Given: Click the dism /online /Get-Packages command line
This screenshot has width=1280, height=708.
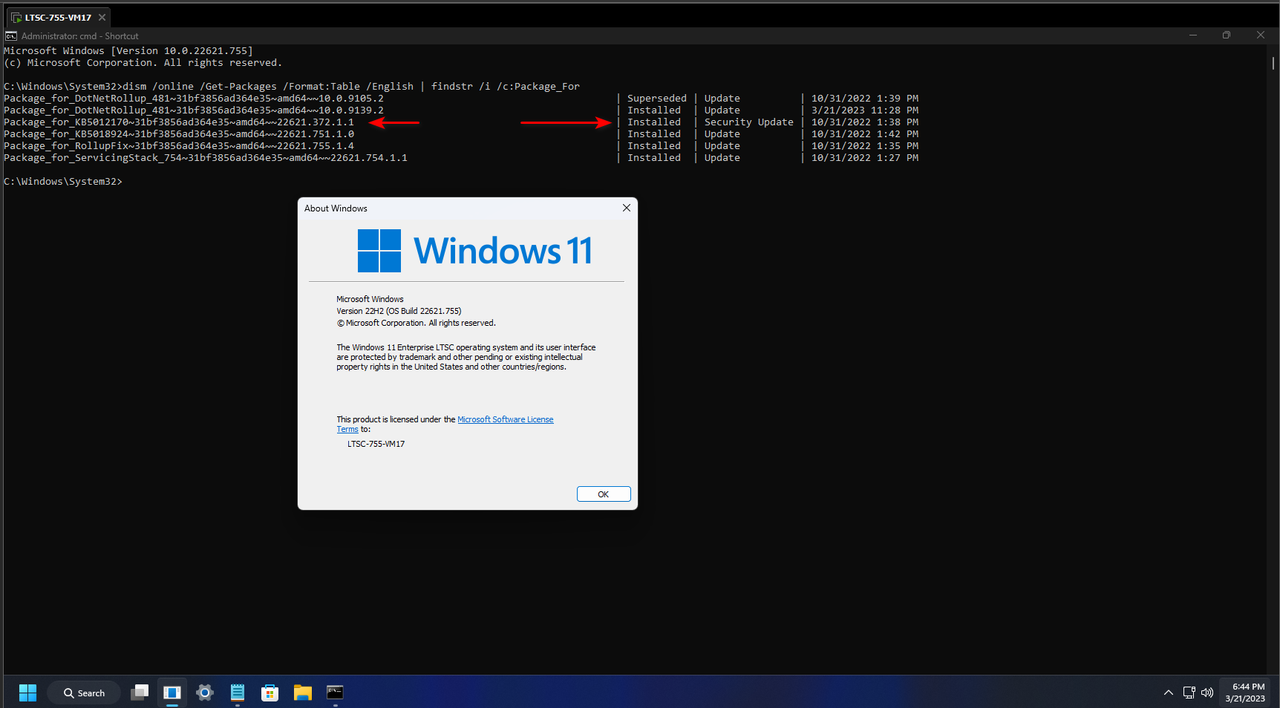Looking at the screenshot, I should (x=292, y=86).
